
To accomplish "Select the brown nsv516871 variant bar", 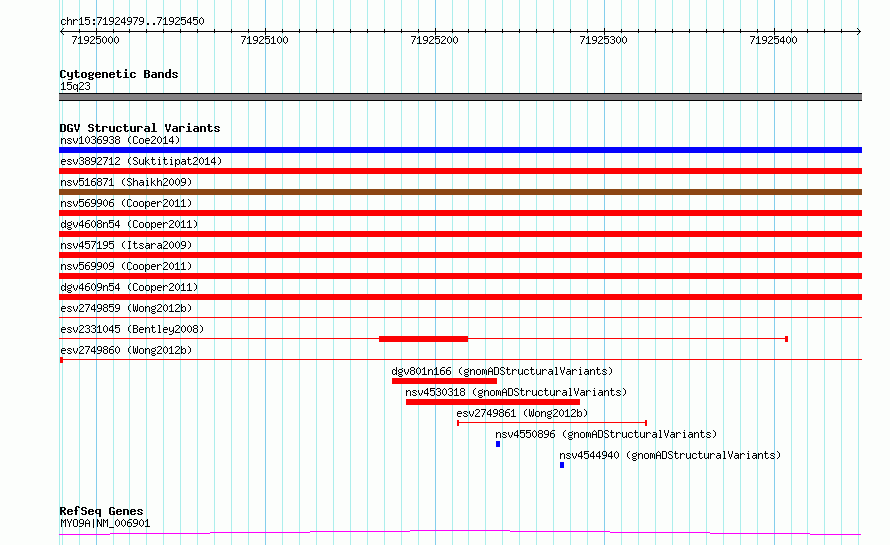I will coord(460,192).
